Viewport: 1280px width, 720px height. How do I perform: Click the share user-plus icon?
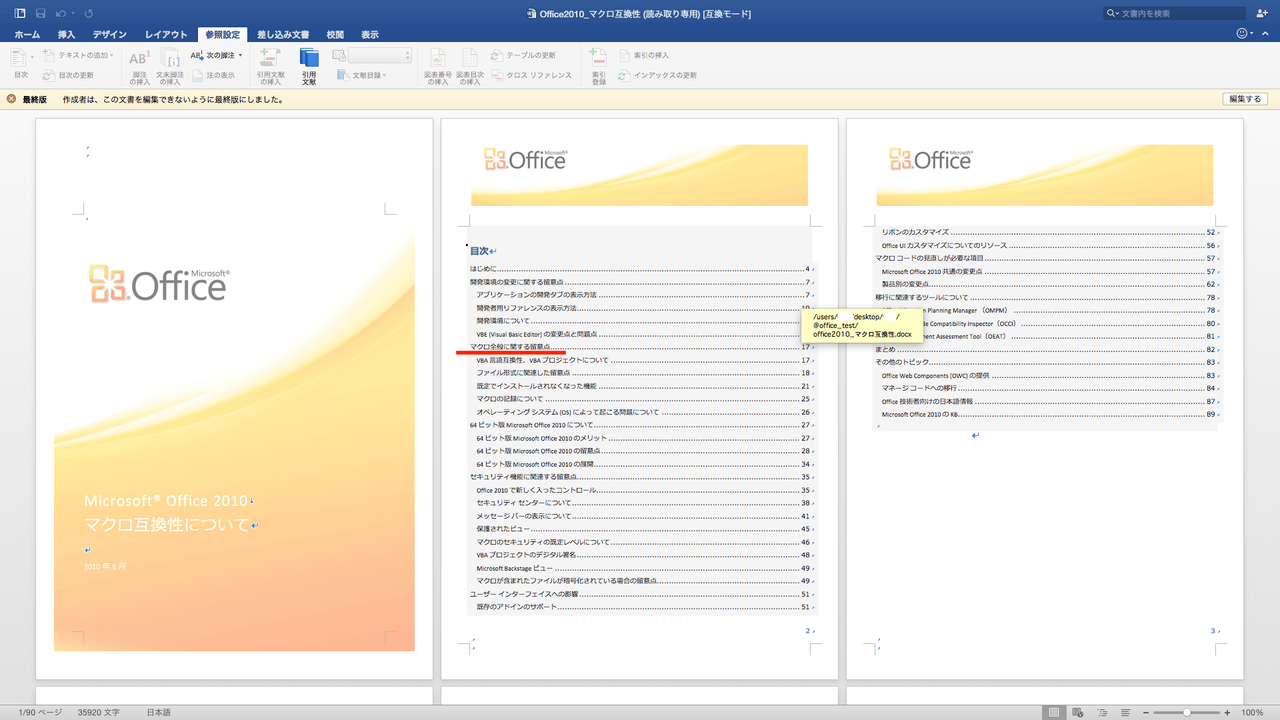point(1262,13)
